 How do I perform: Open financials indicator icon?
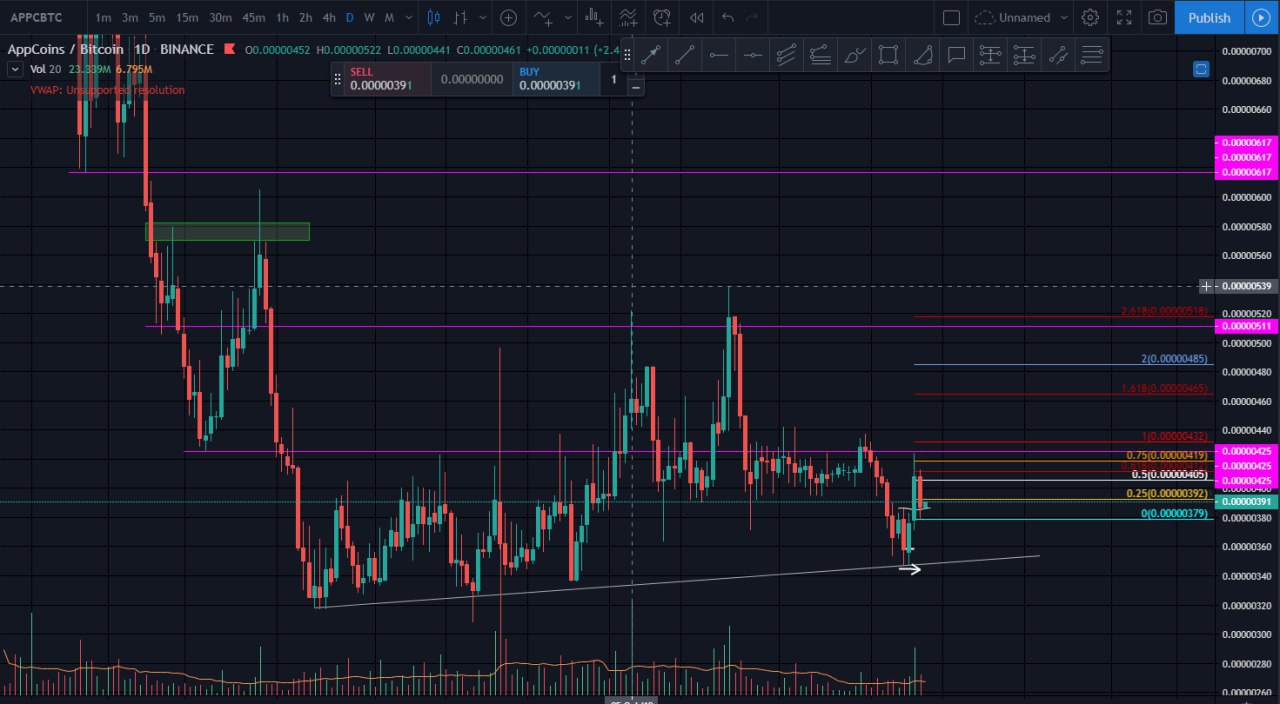[595, 17]
